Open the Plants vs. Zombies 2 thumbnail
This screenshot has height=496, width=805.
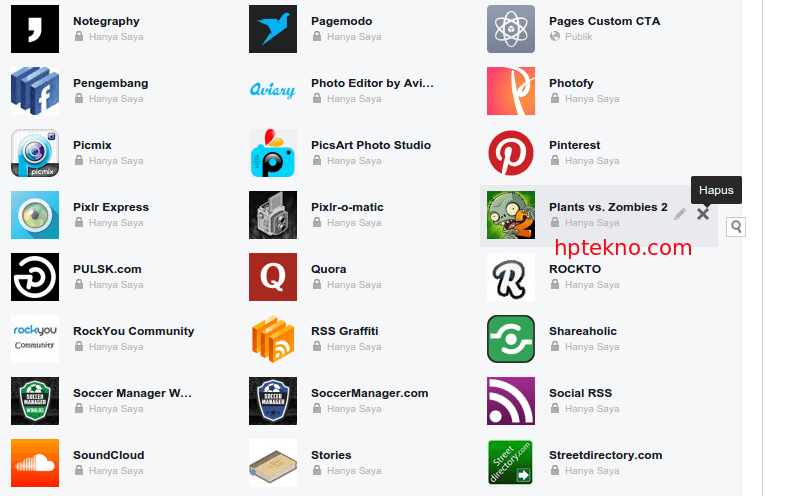[x=511, y=215]
